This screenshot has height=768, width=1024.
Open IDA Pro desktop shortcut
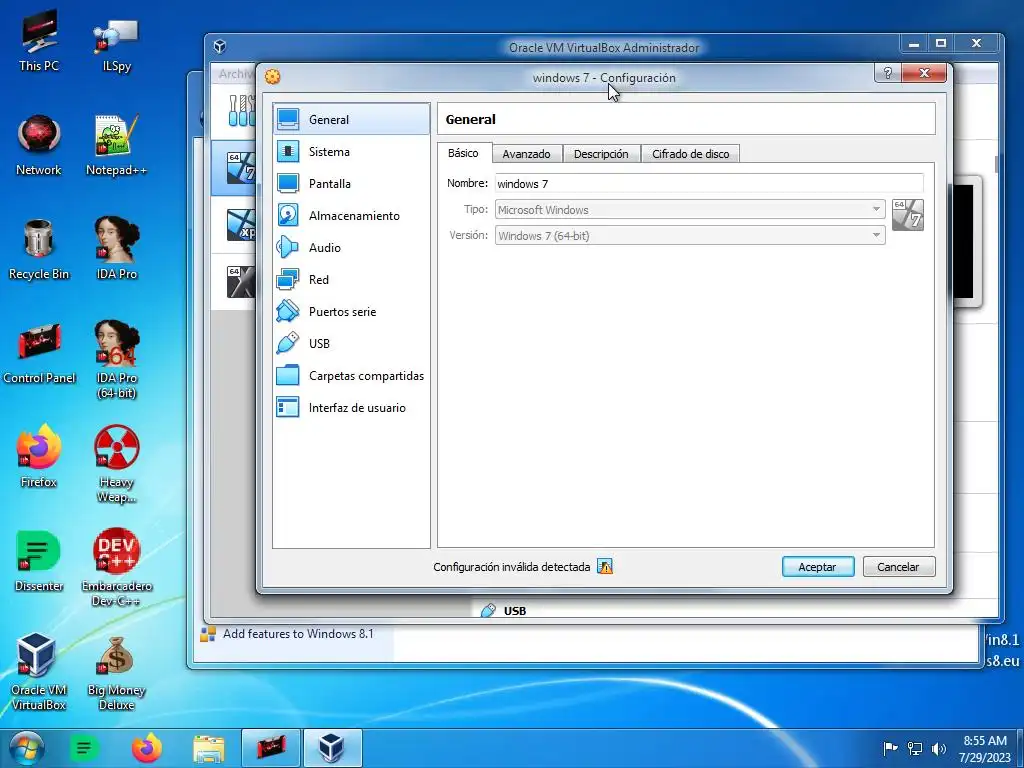[x=116, y=248]
